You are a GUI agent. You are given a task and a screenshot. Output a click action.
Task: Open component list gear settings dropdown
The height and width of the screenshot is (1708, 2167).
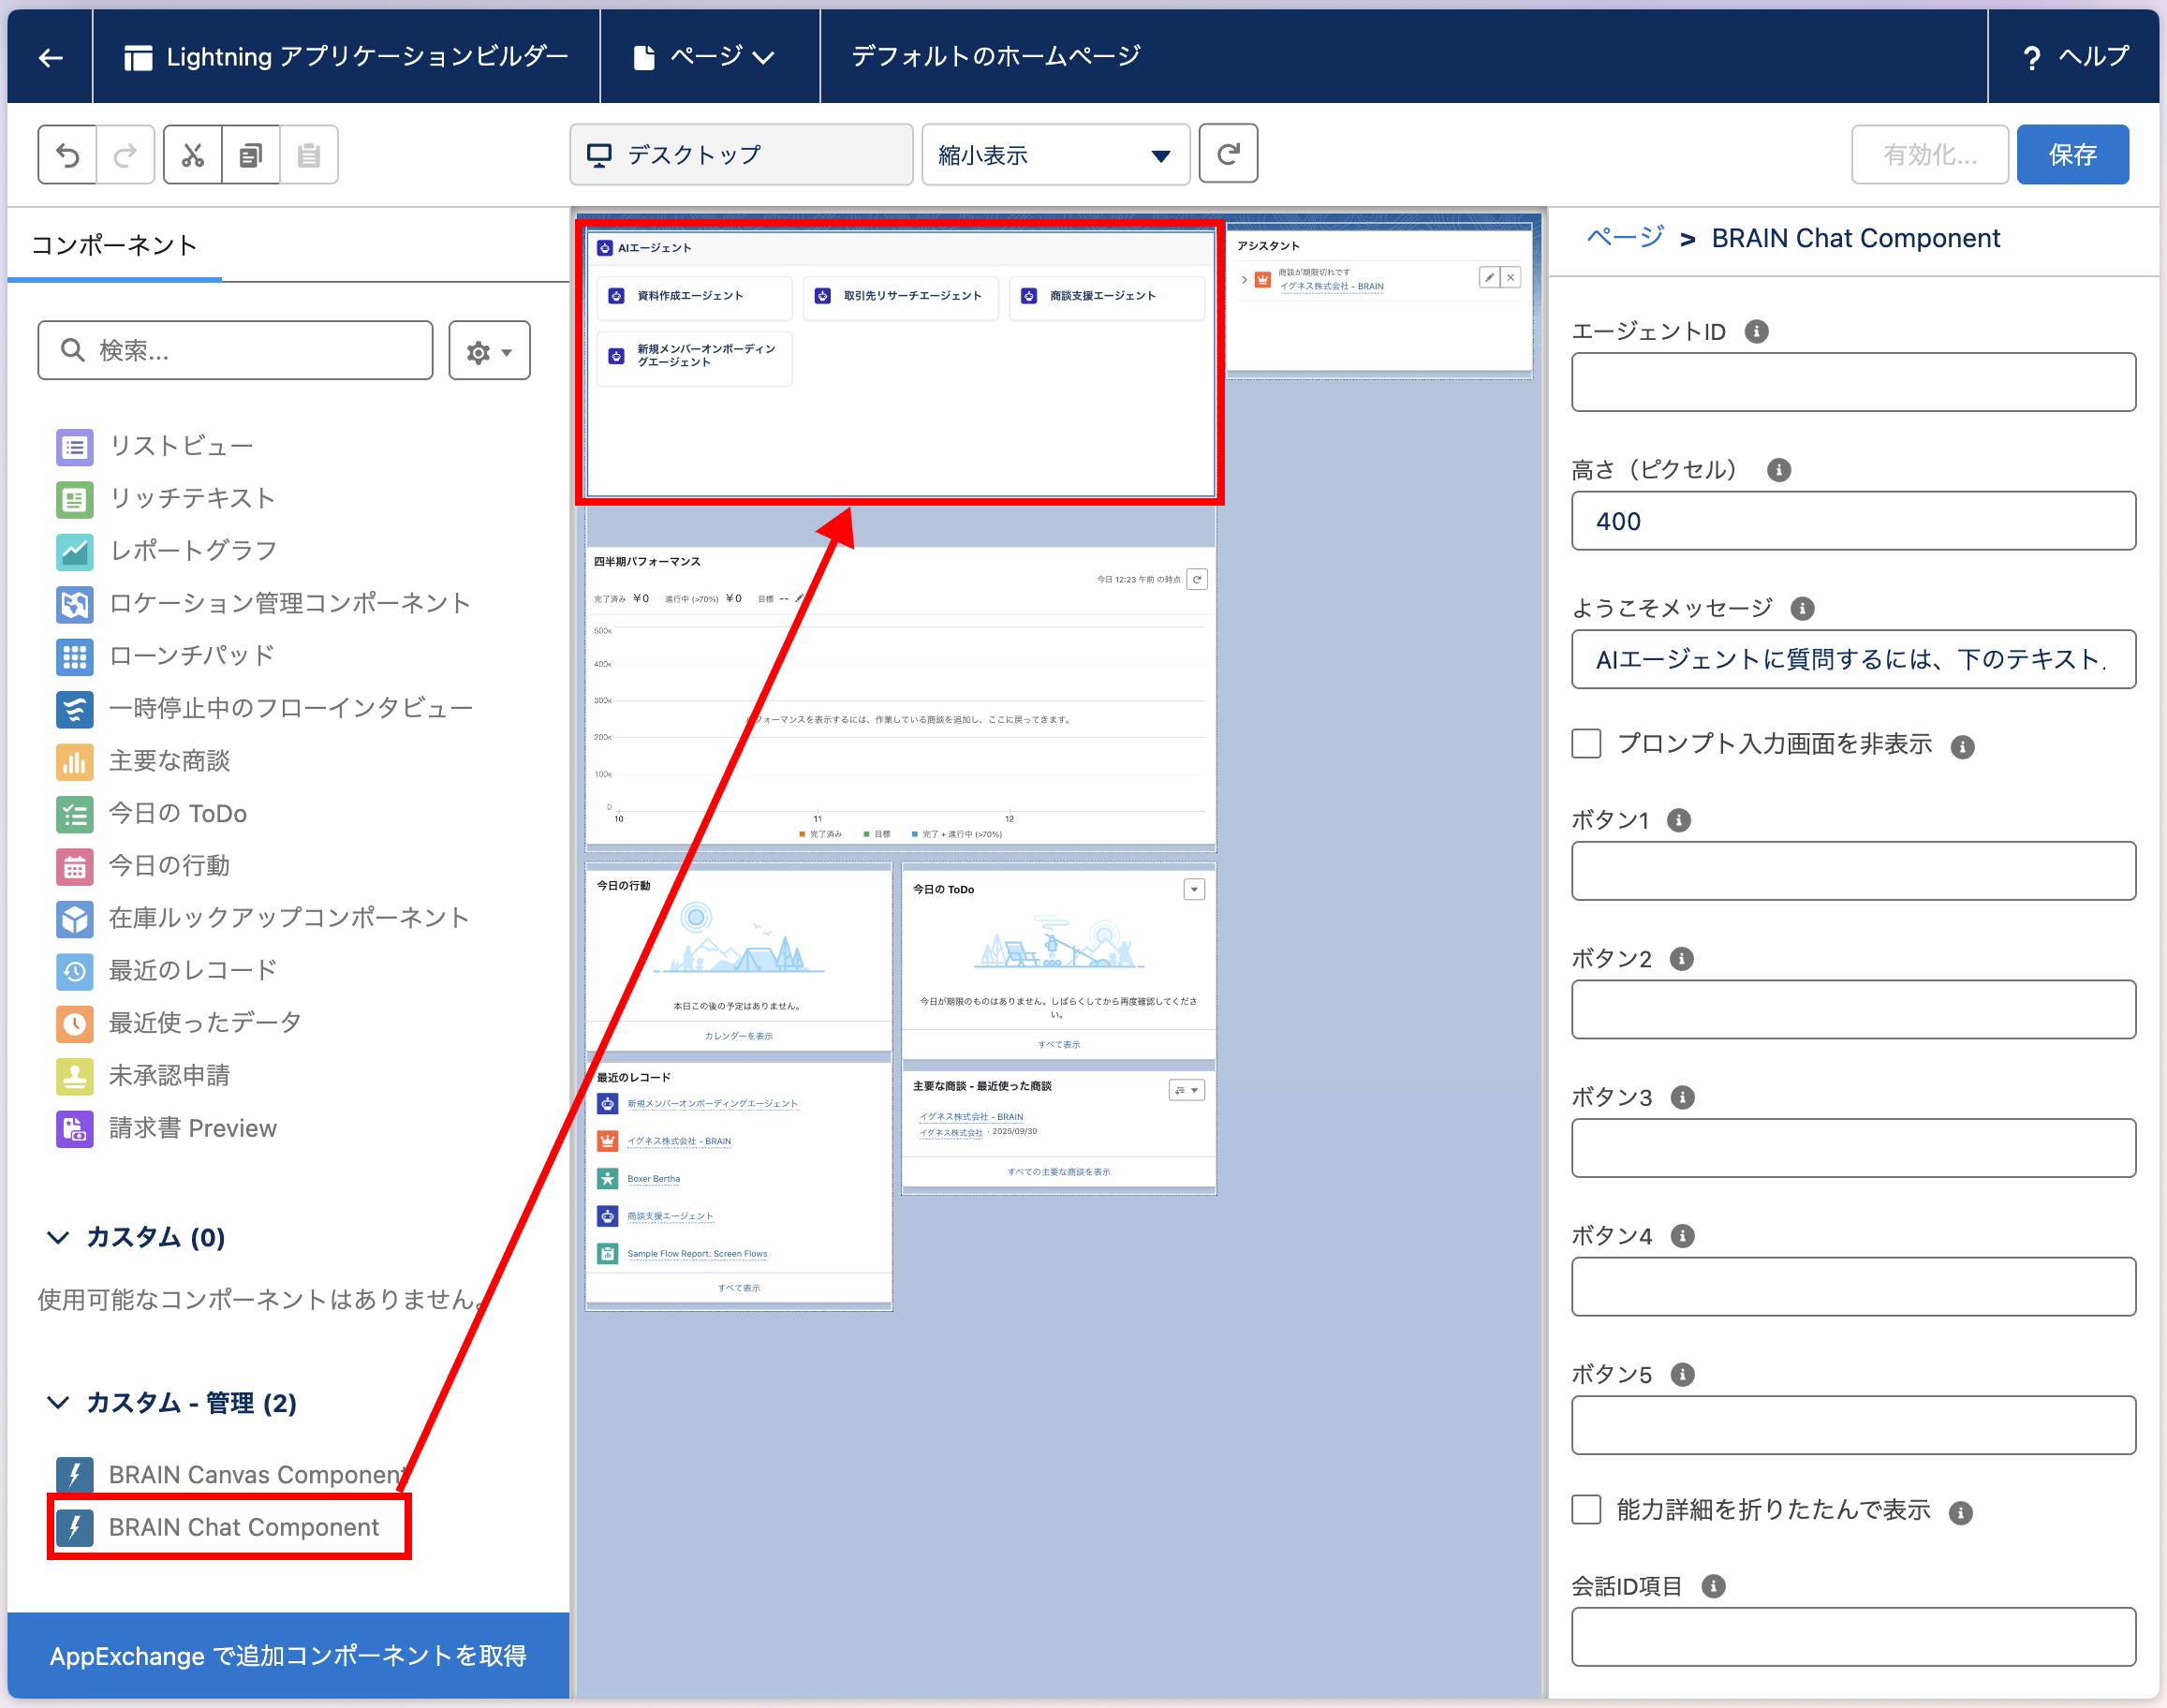coord(489,351)
